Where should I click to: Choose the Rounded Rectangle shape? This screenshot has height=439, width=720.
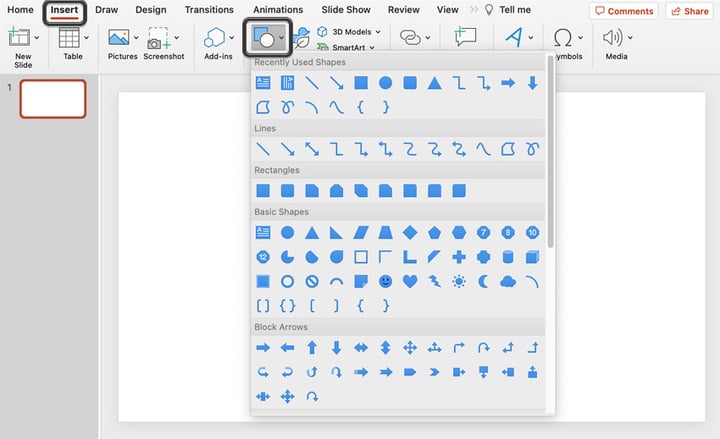tap(287, 191)
